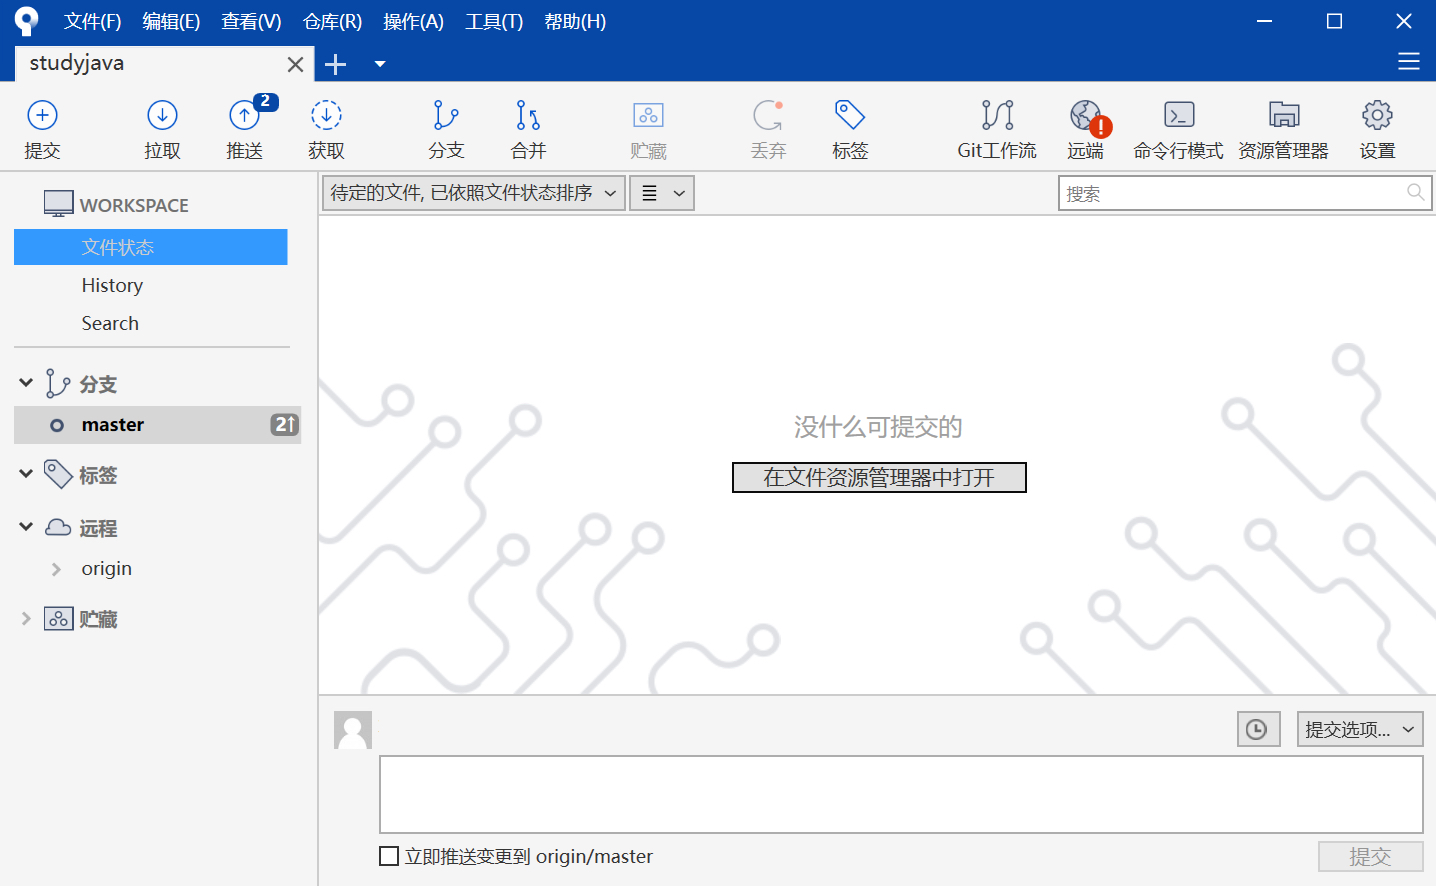Open 设置 (Settings) gear icon

1377,129
